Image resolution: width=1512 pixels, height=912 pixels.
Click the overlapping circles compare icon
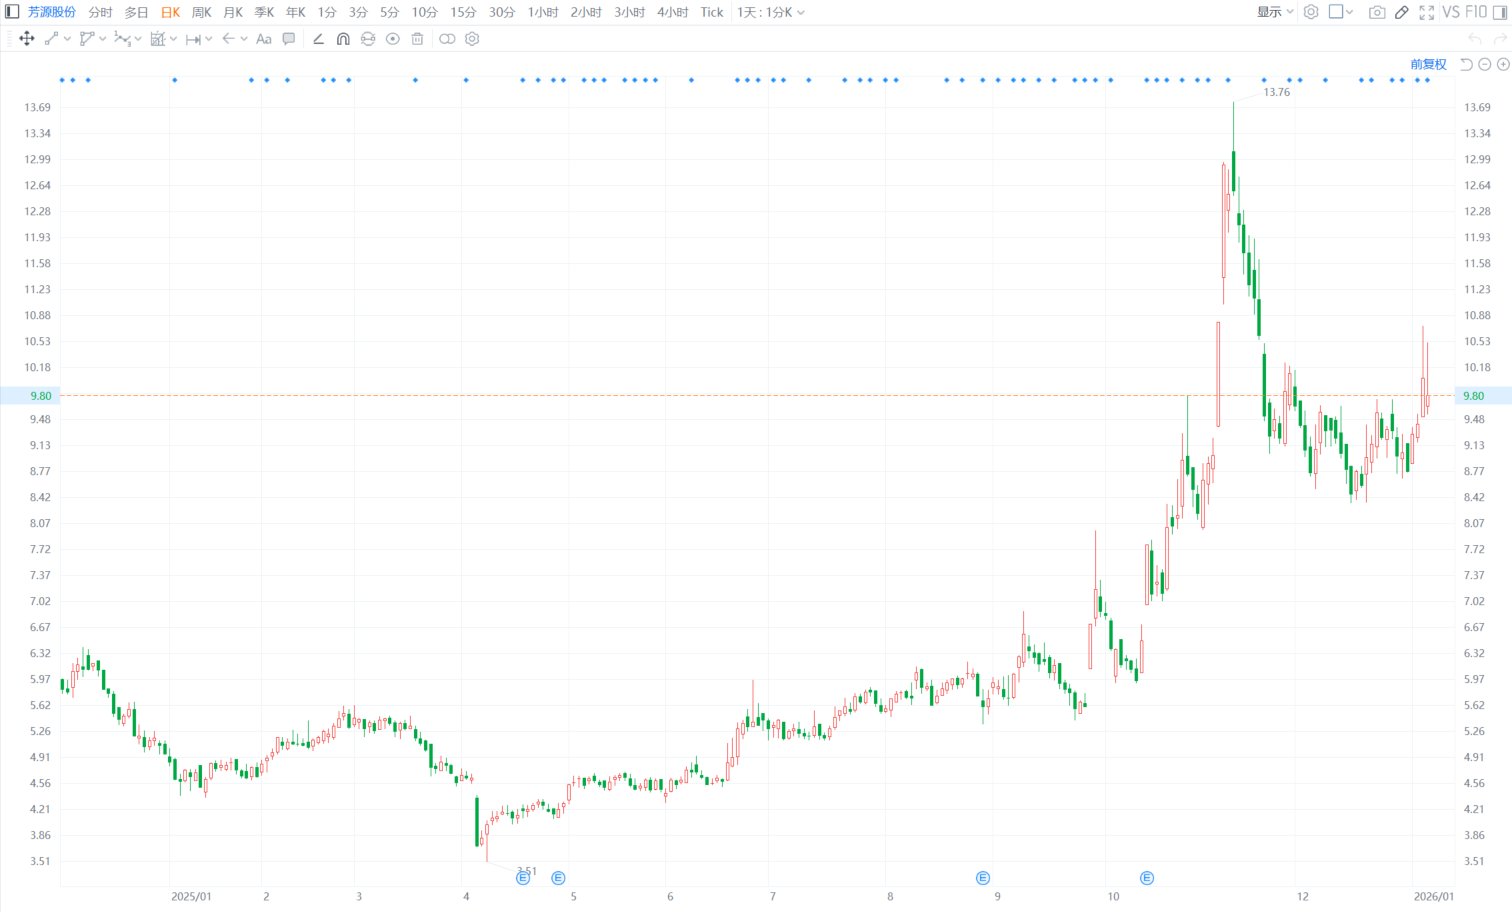click(447, 39)
